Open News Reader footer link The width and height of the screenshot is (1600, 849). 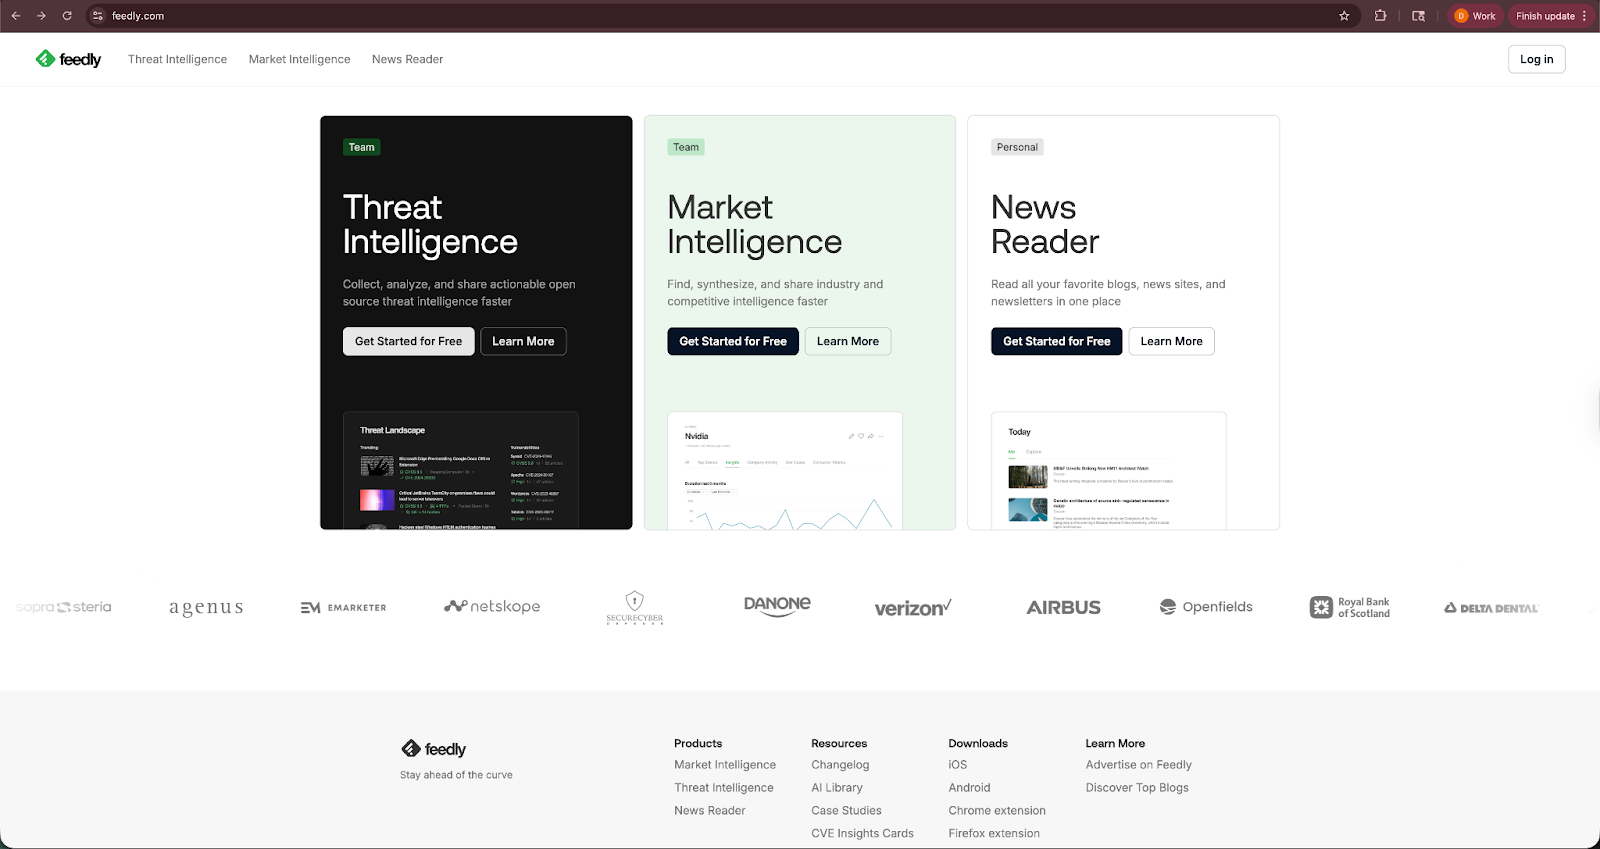[710, 811]
